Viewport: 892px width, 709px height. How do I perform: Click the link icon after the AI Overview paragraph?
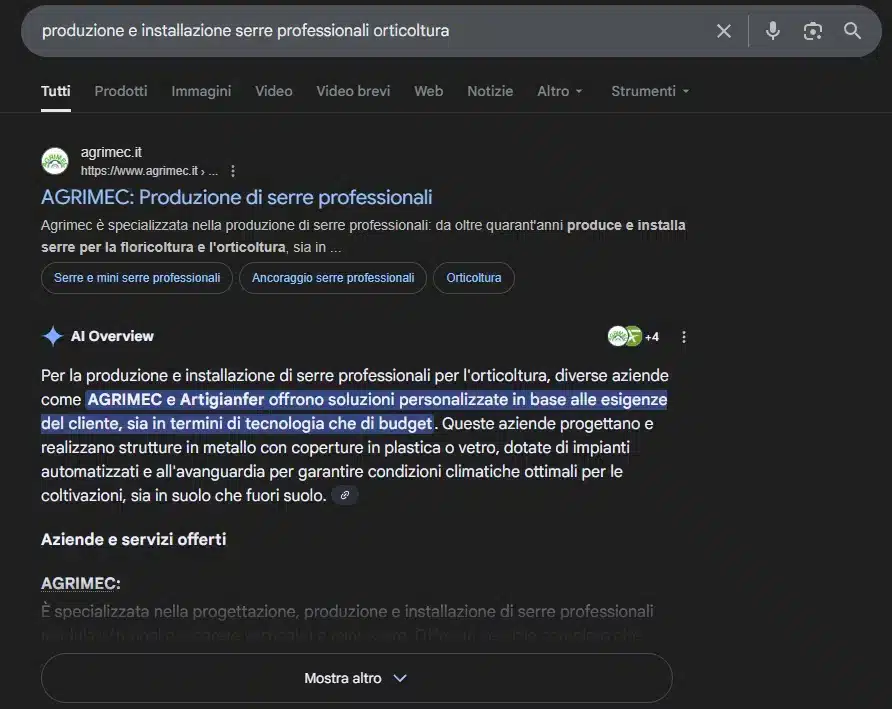(344, 494)
